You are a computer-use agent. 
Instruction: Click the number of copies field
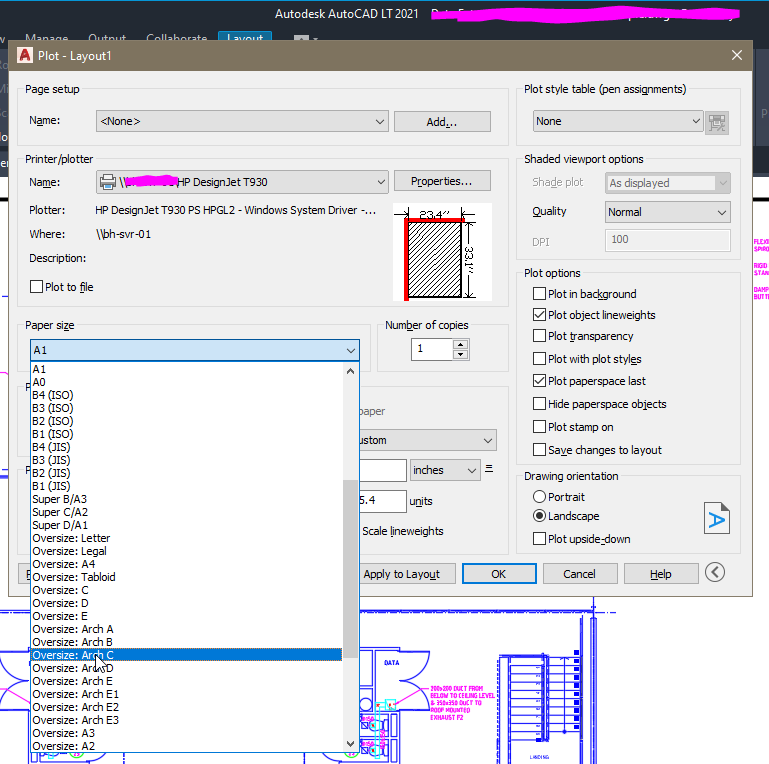pos(432,349)
